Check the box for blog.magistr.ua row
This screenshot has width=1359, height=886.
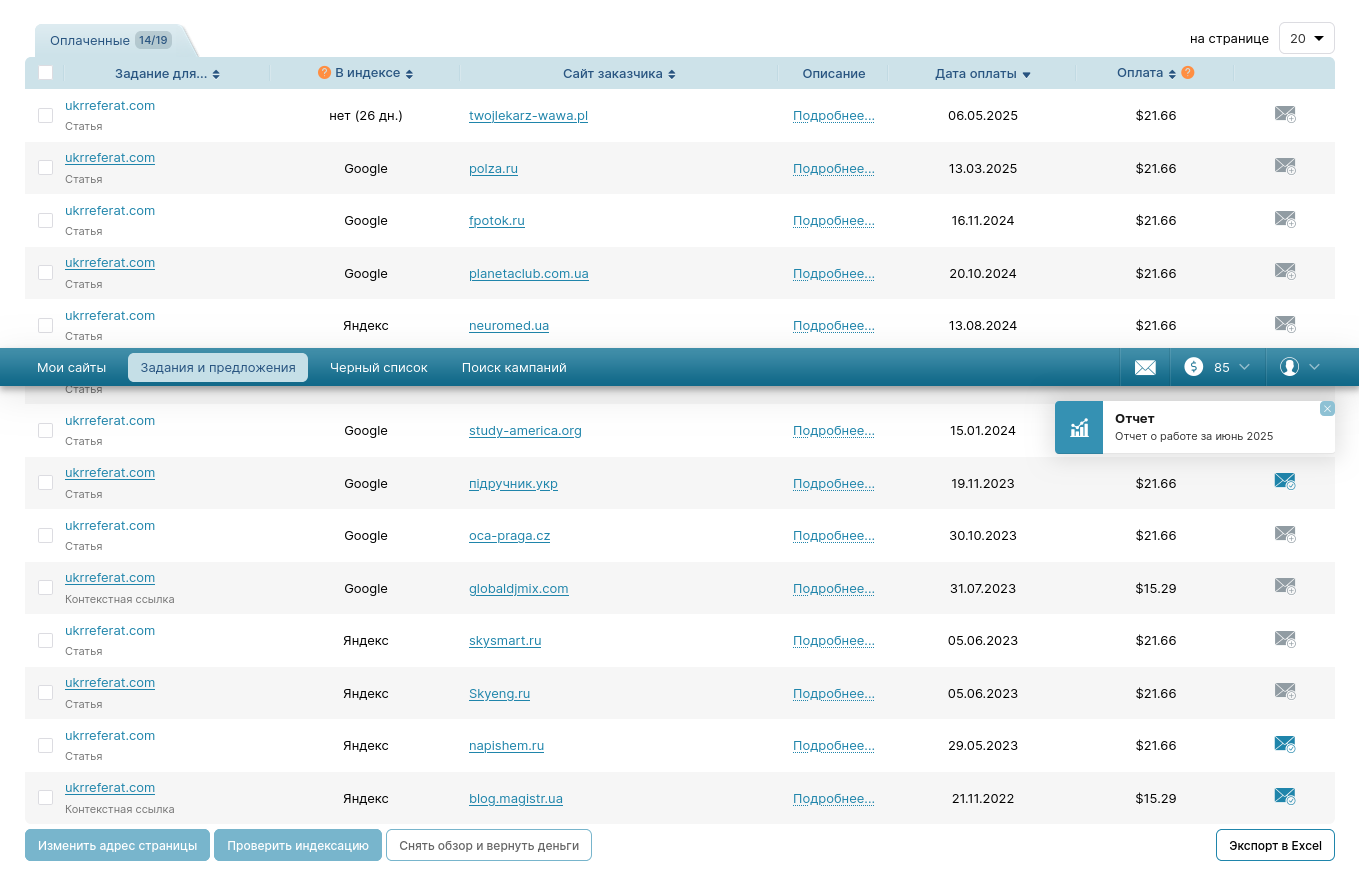click(45, 797)
